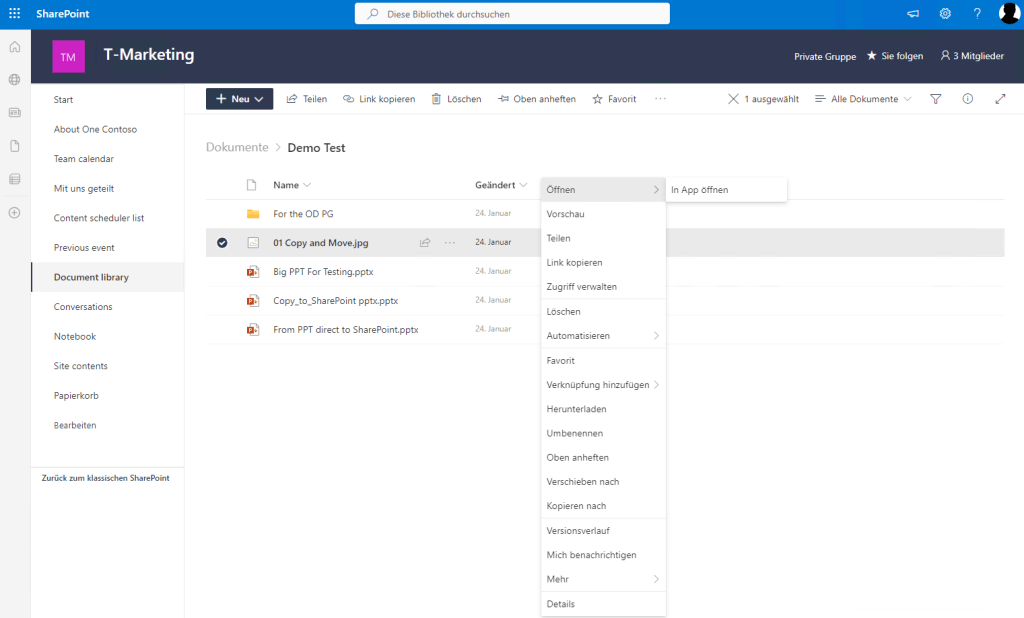This screenshot has width=1024, height=618.
Task: Click the Diese Bibliothek durchsuchen search field
Action: click(512, 13)
